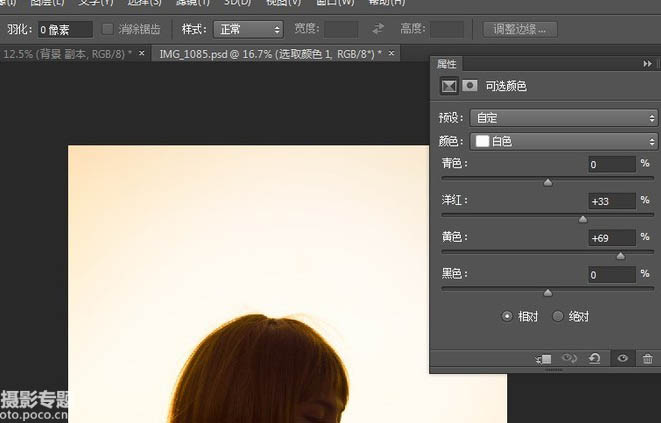This screenshot has height=423, width=661.
Task: Open the 颜色 colors dropdown showing 白色
Action: (563, 141)
